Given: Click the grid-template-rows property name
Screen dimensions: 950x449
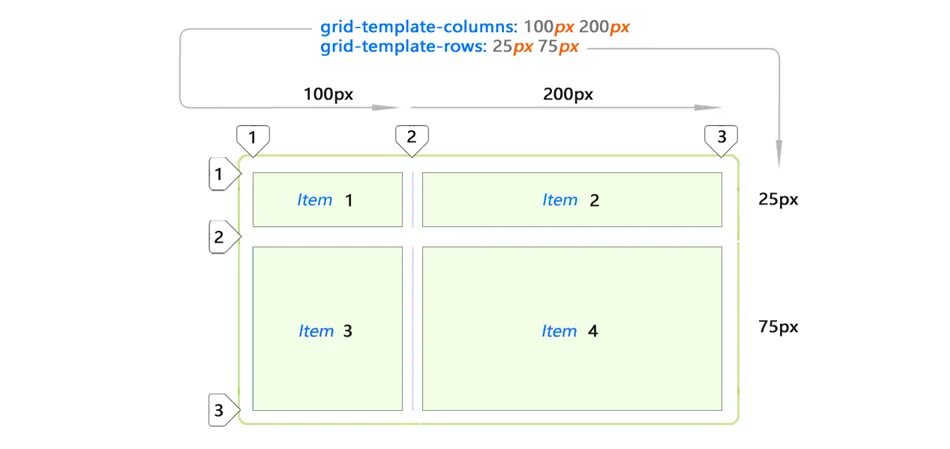Looking at the screenshot, I should [404, 47].
